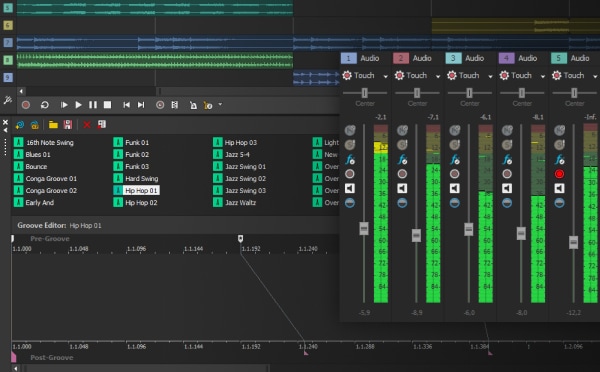The width and height of the screenshot is (600, 372).
Task: Click the green icon beside Jazz 5-4
Action: [x=218, y=154]
